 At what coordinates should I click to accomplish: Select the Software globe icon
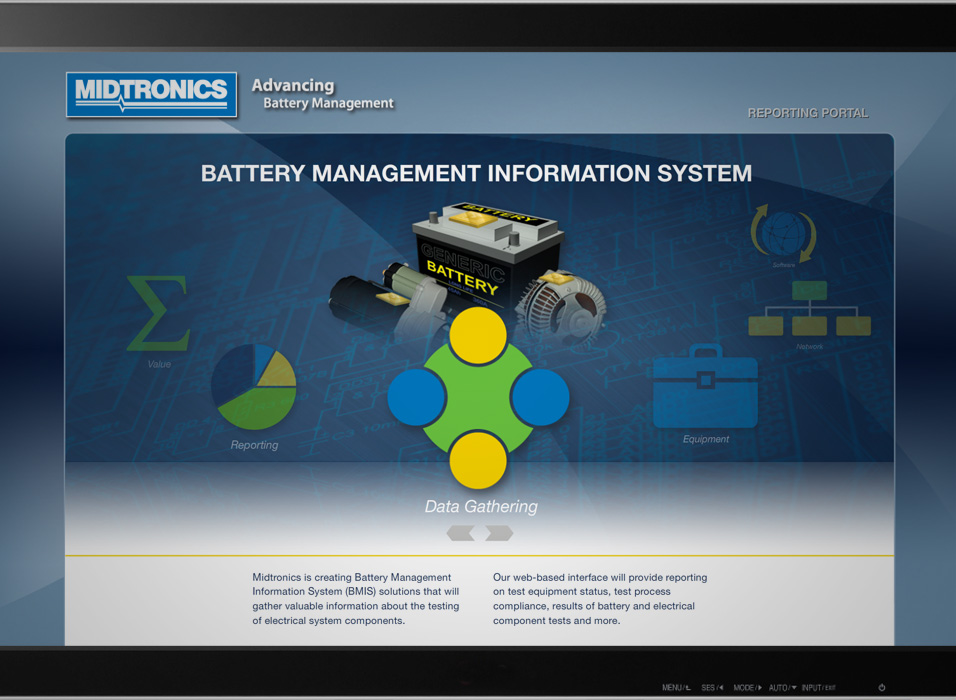click(783, 234)
